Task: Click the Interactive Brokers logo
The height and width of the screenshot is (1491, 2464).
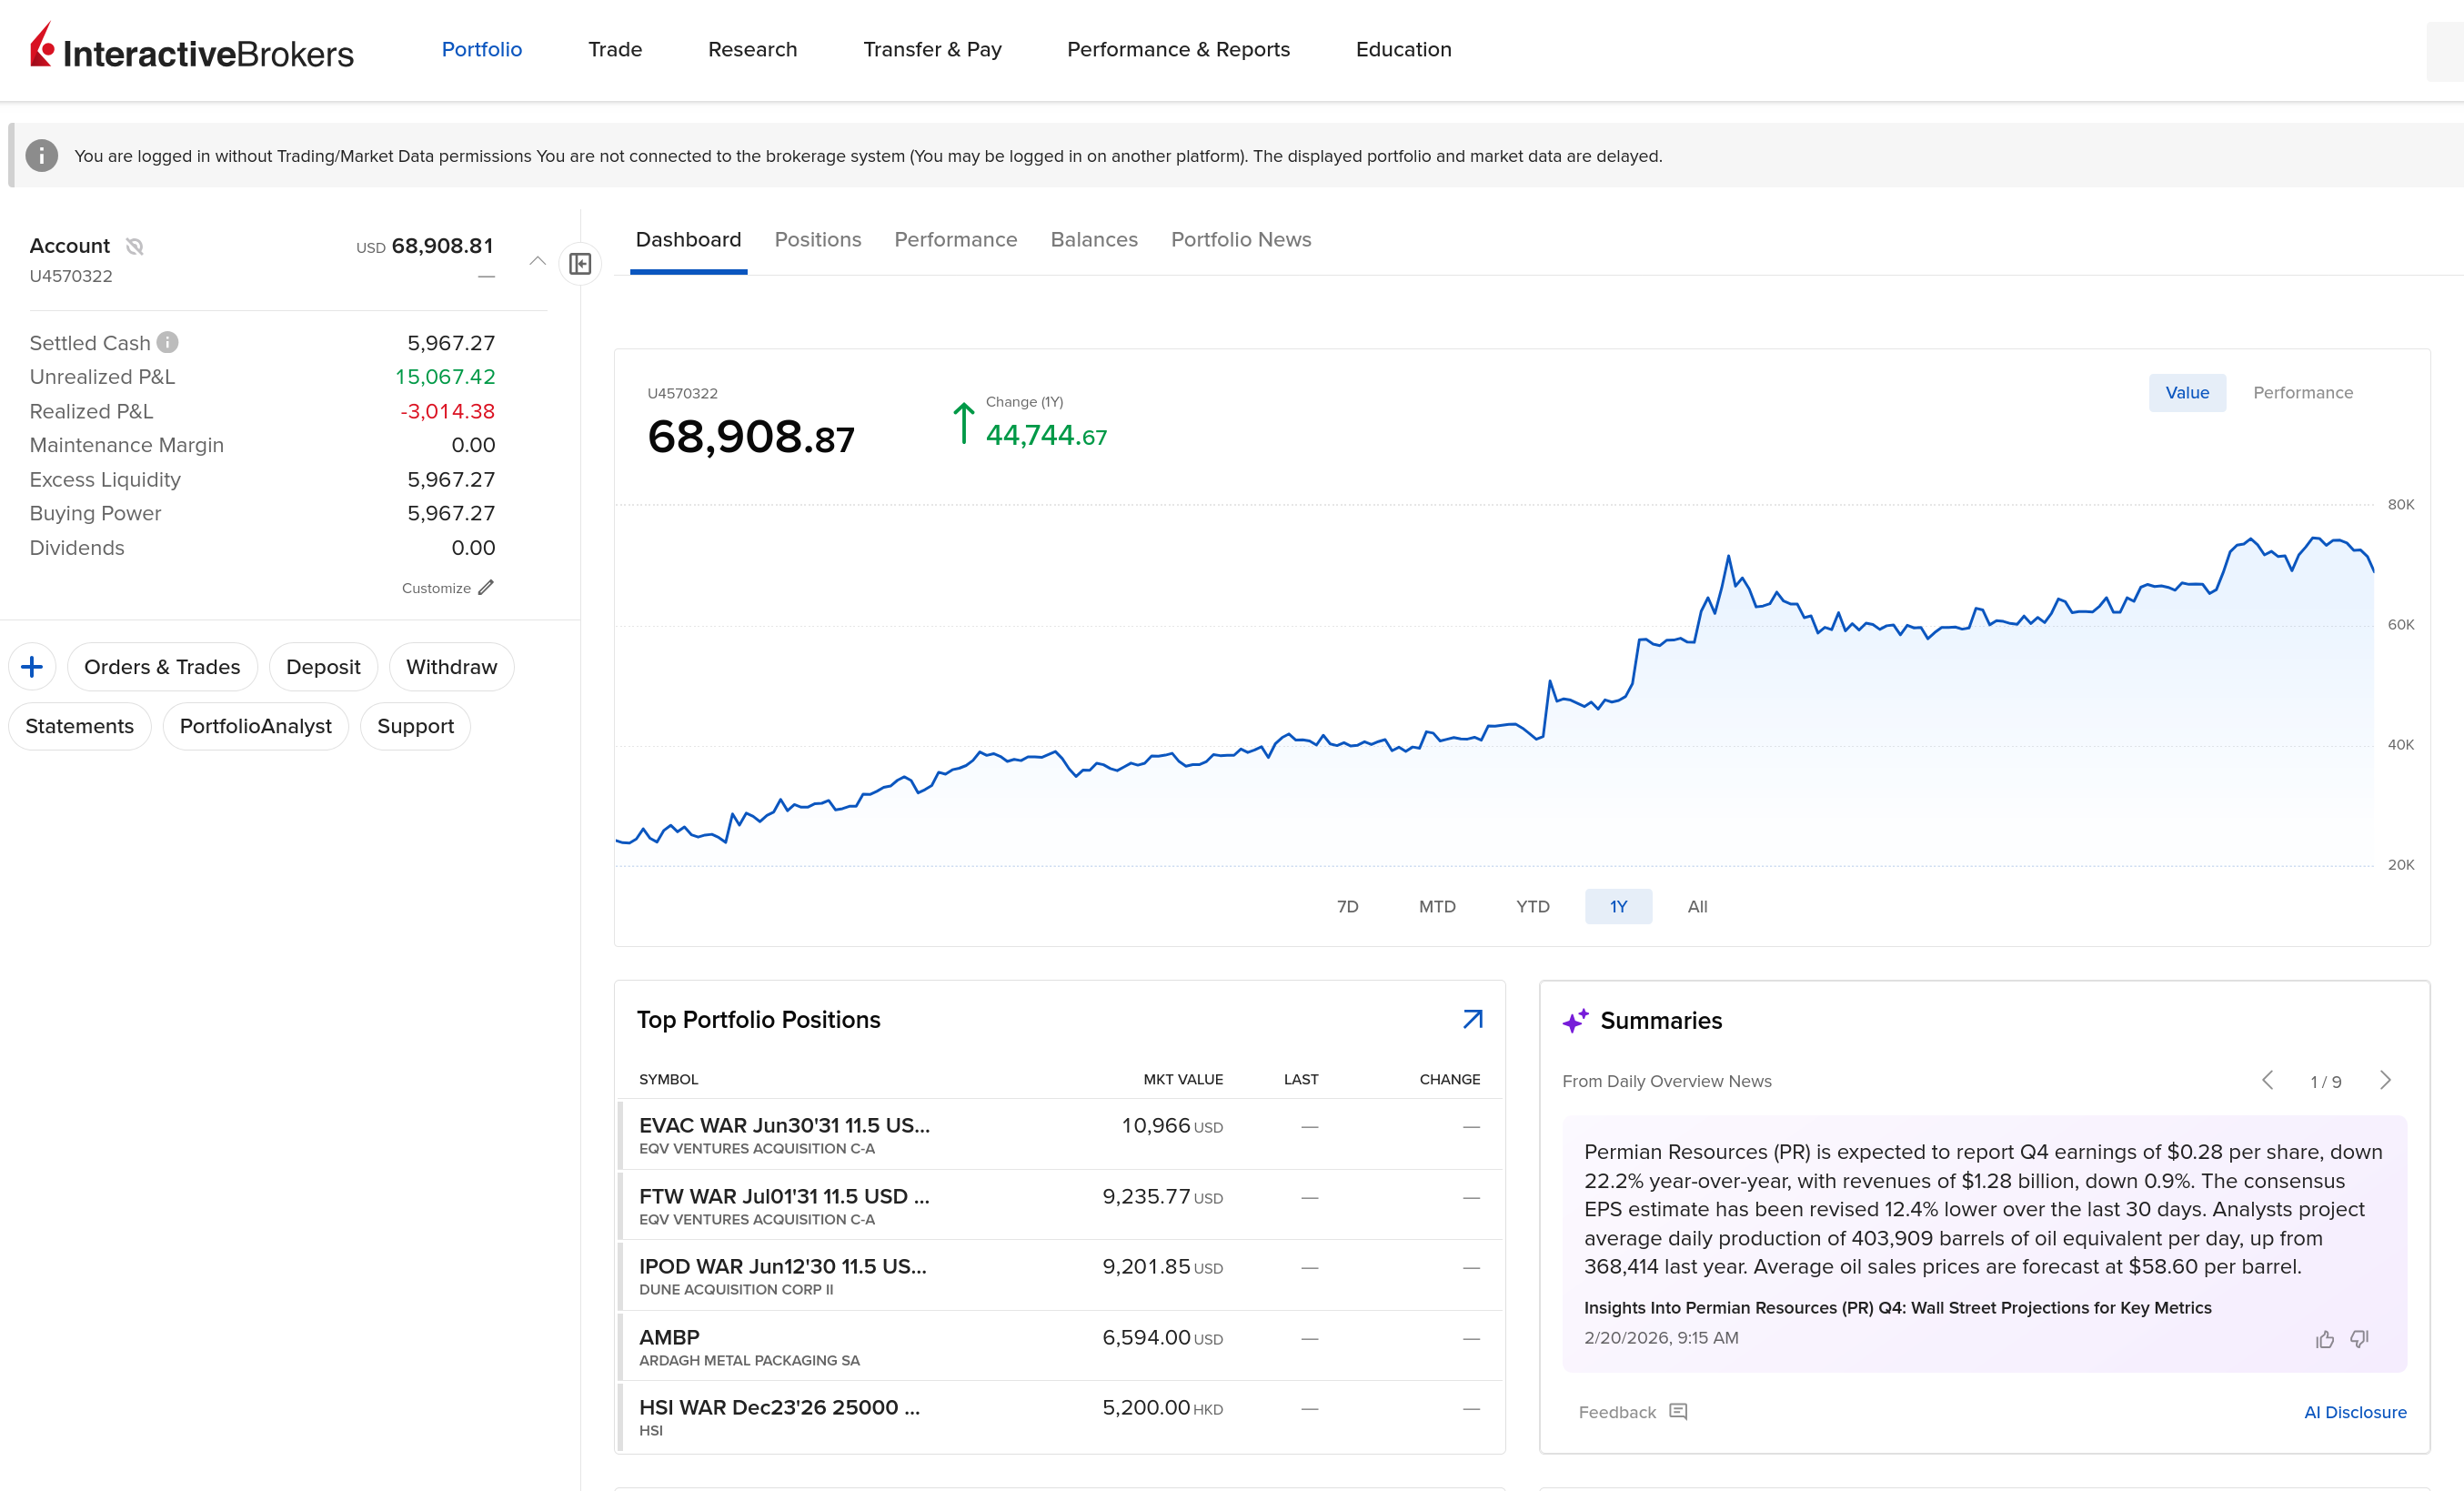Action: pos(192,49)
